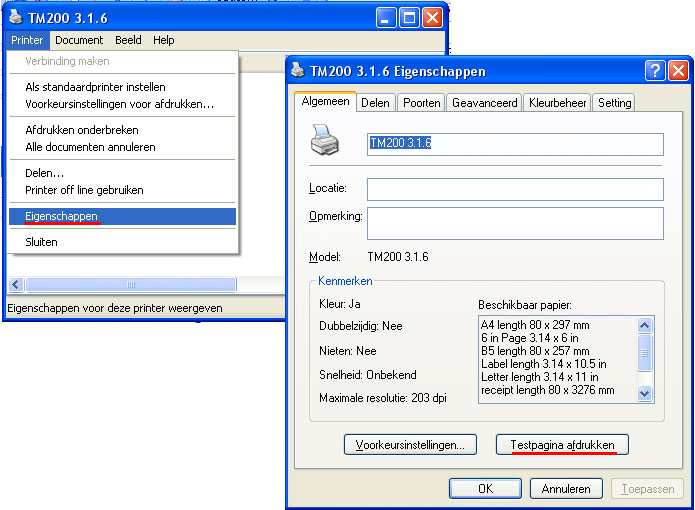Open Voorkeursinstellingen button
695x510 pixels.
pyautogui.click(x=409, y=444)
